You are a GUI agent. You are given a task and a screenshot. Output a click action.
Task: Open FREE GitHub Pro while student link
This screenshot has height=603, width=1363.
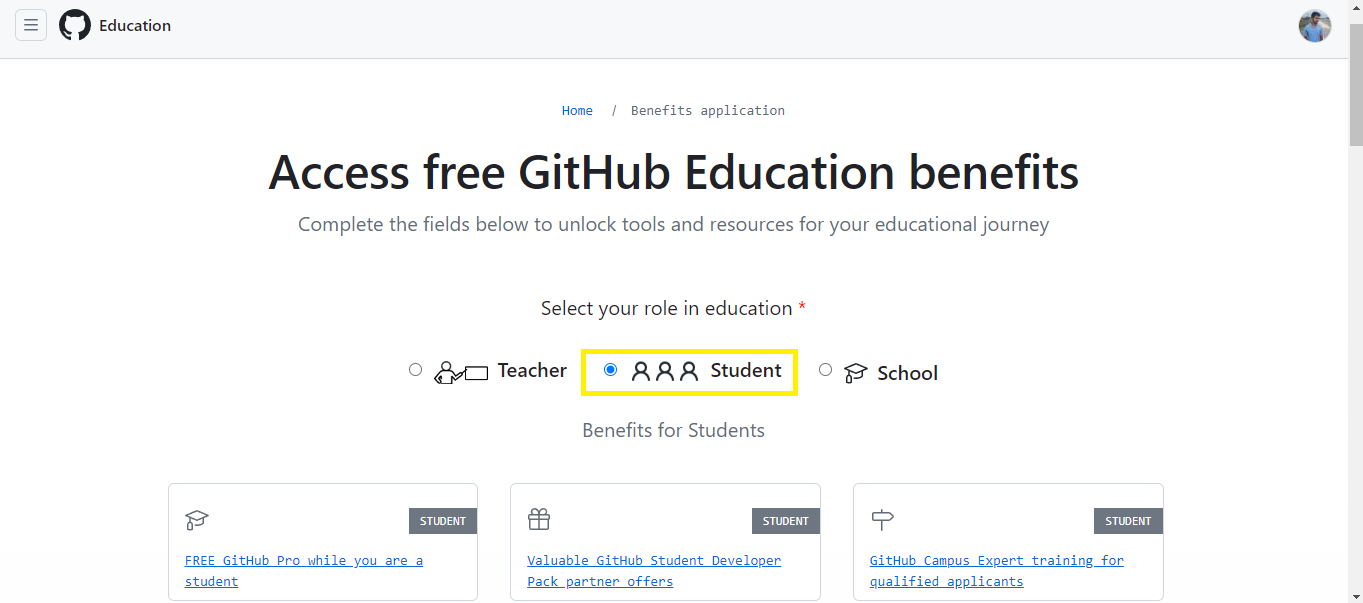click(303, 561)
